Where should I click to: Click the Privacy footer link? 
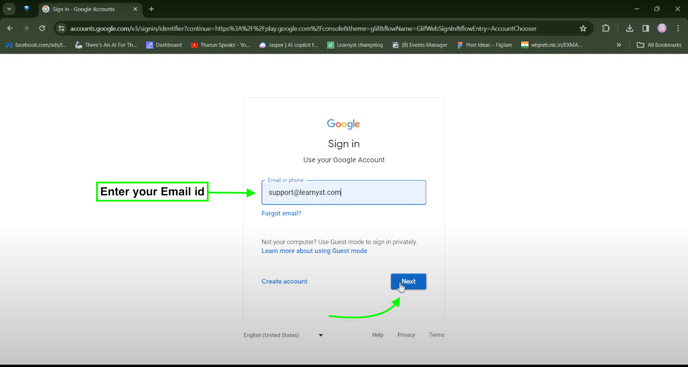406,335
